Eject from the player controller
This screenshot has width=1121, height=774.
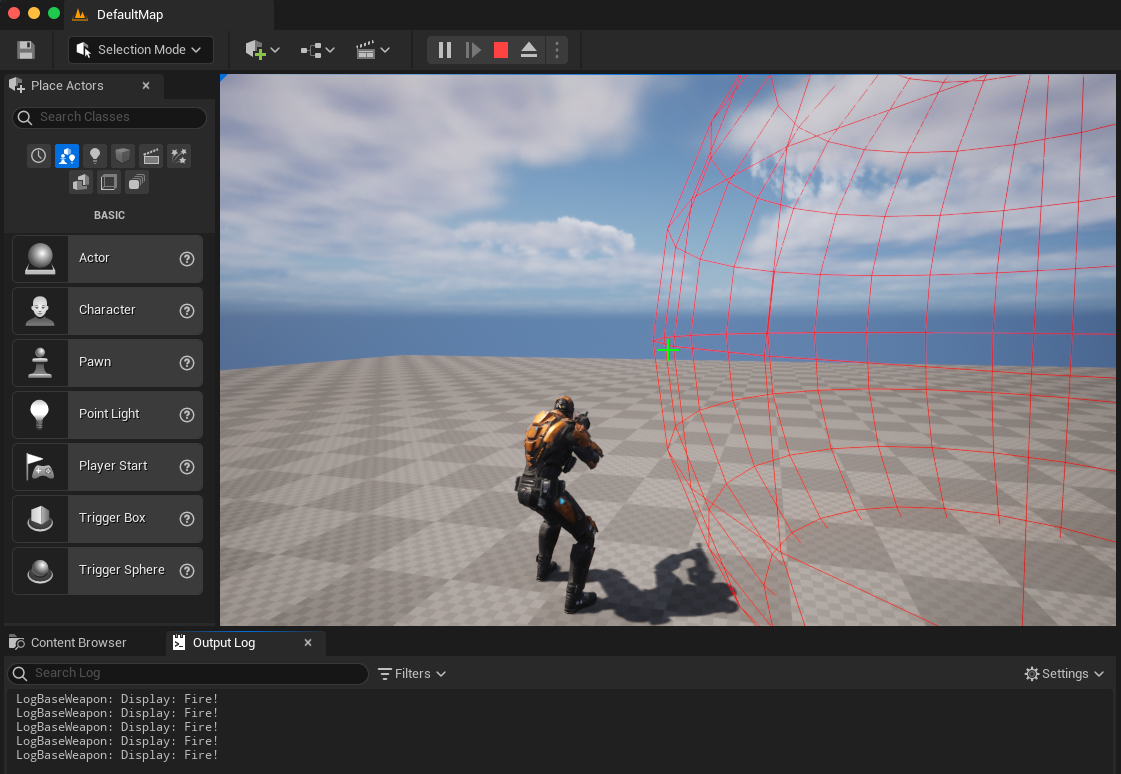pyautogui.click(x=528, y=50)
